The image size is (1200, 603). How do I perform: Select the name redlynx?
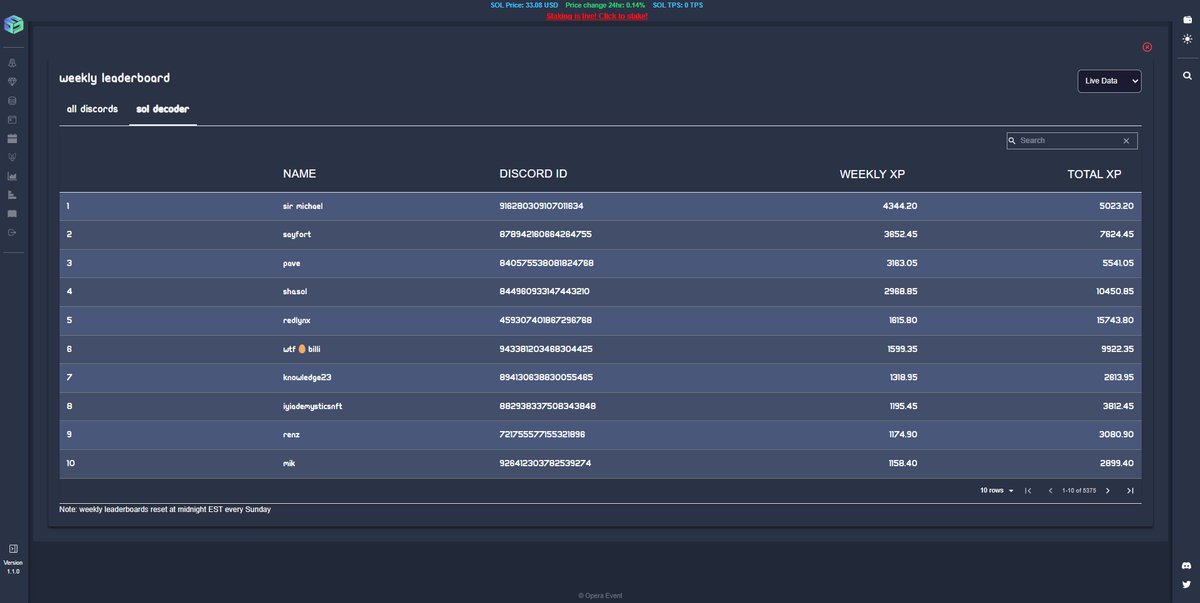298,320
